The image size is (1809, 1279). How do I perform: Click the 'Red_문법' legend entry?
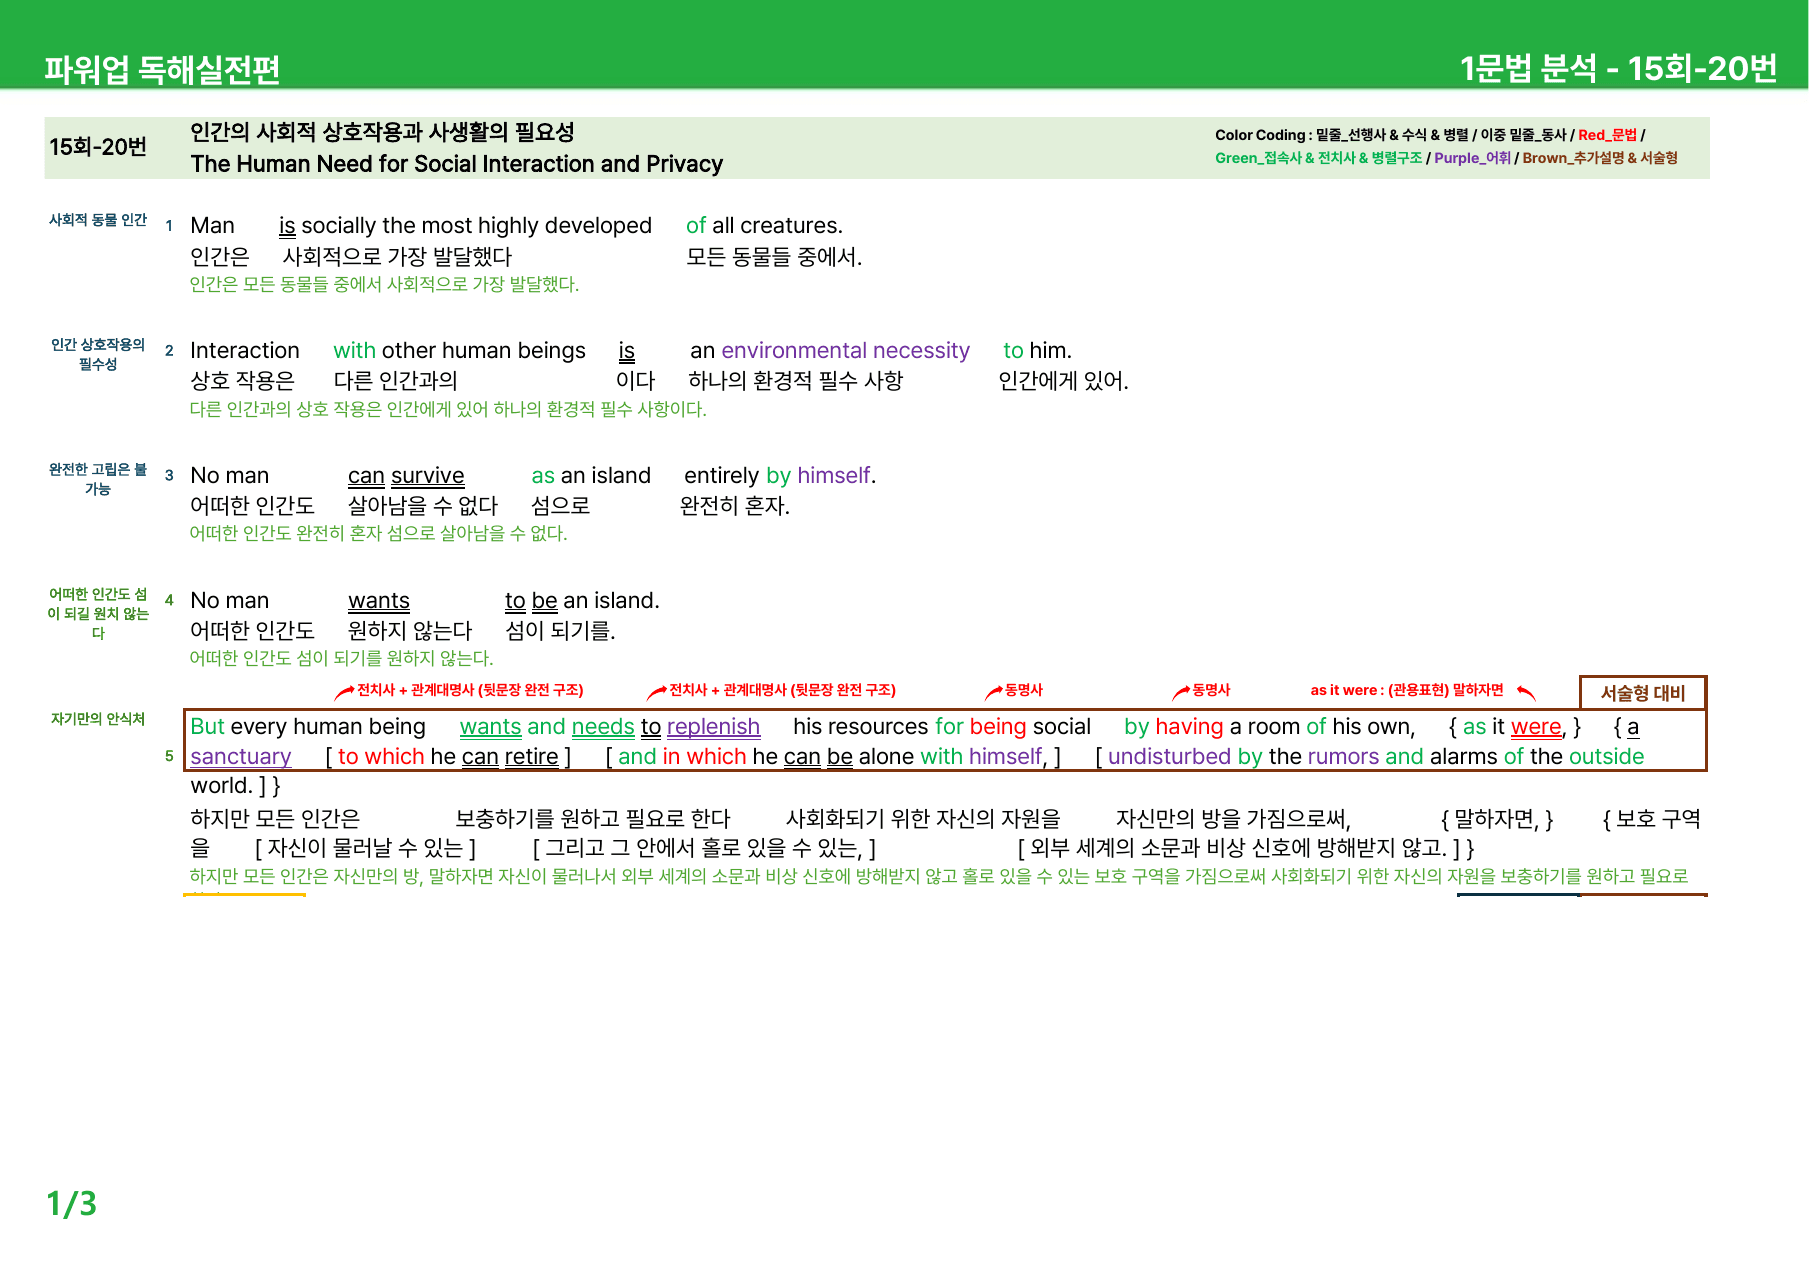(x=1607, y=135)
